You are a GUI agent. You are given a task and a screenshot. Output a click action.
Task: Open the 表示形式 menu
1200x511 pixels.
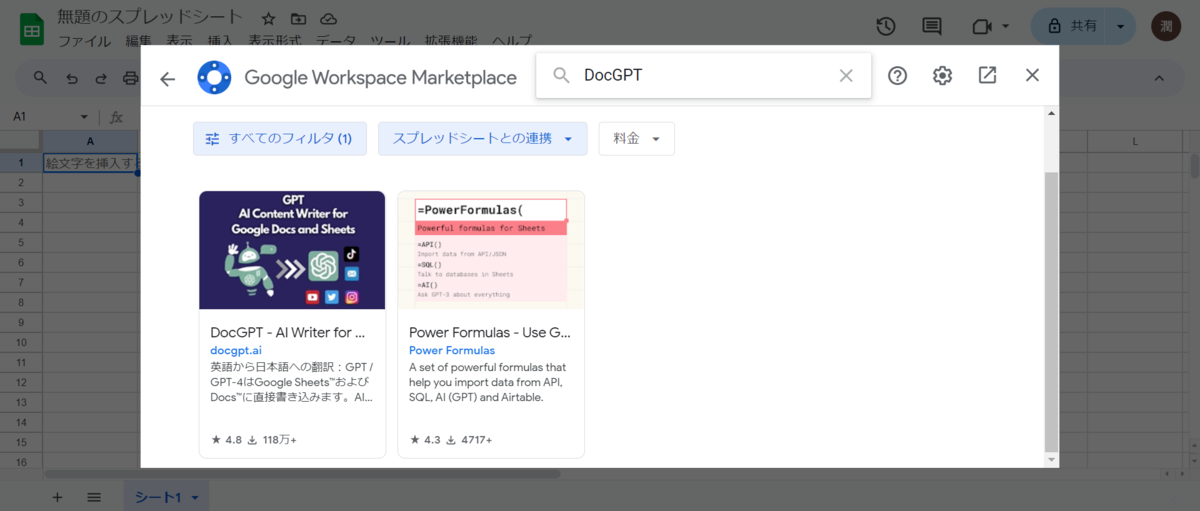(x=275, y=42)
